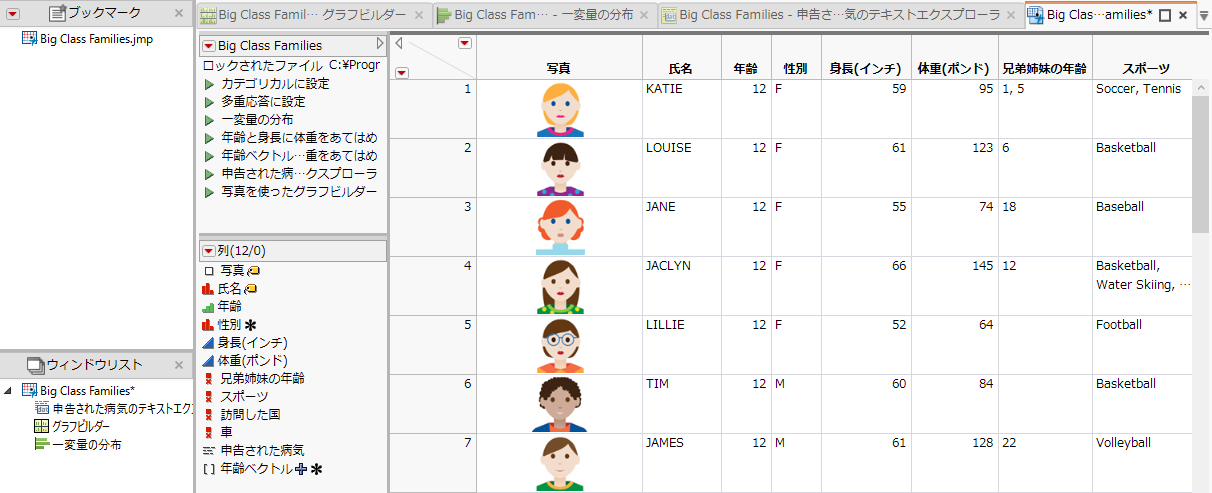
Task: Click the formula plus icon beside 年齢ベクトル
Action: tap(302, 468)
